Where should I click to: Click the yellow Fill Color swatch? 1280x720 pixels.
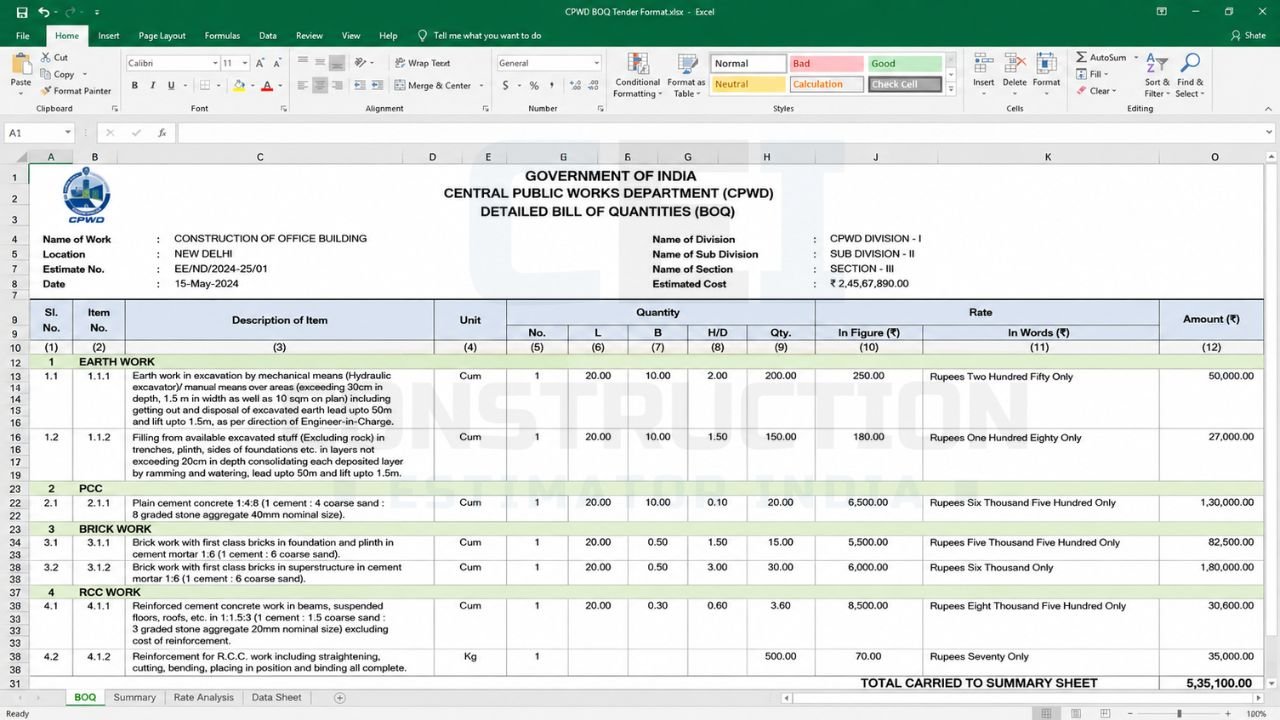237,86
